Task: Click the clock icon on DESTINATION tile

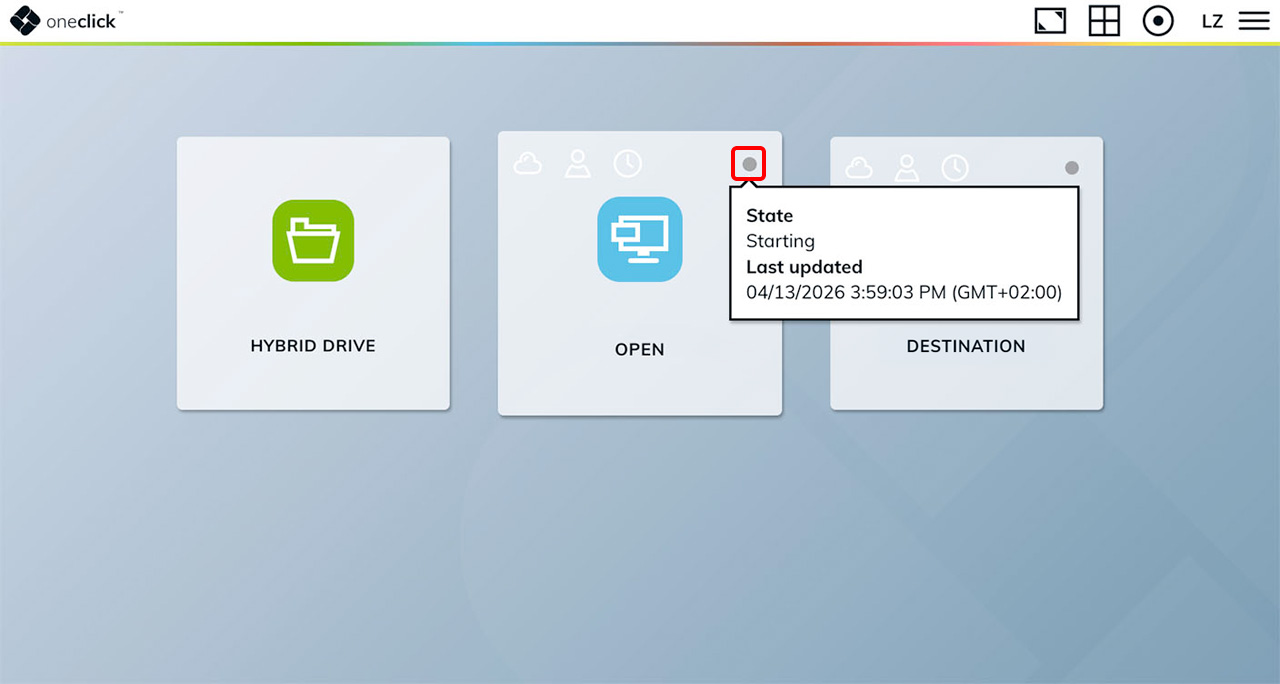Action: click(x=955, y=168)
